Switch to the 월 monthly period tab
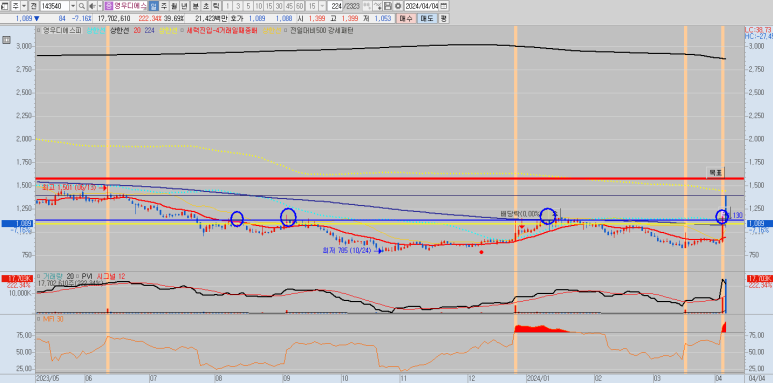Screen dimensions: 773x383 (x=174, y=6)
